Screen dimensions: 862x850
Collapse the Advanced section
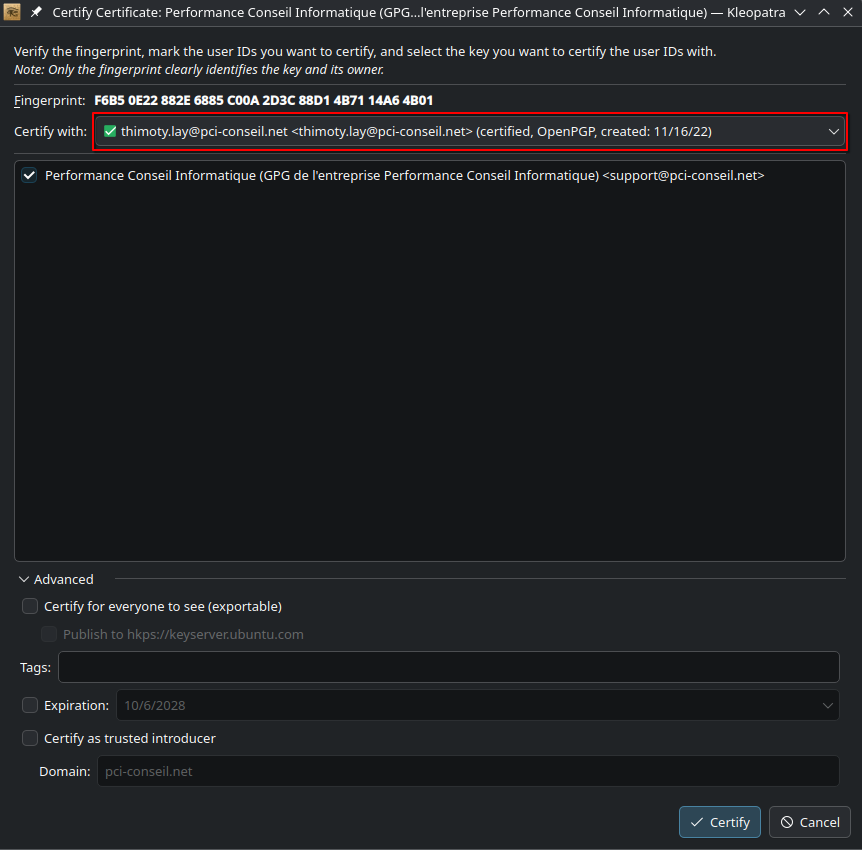coord(24,579)
